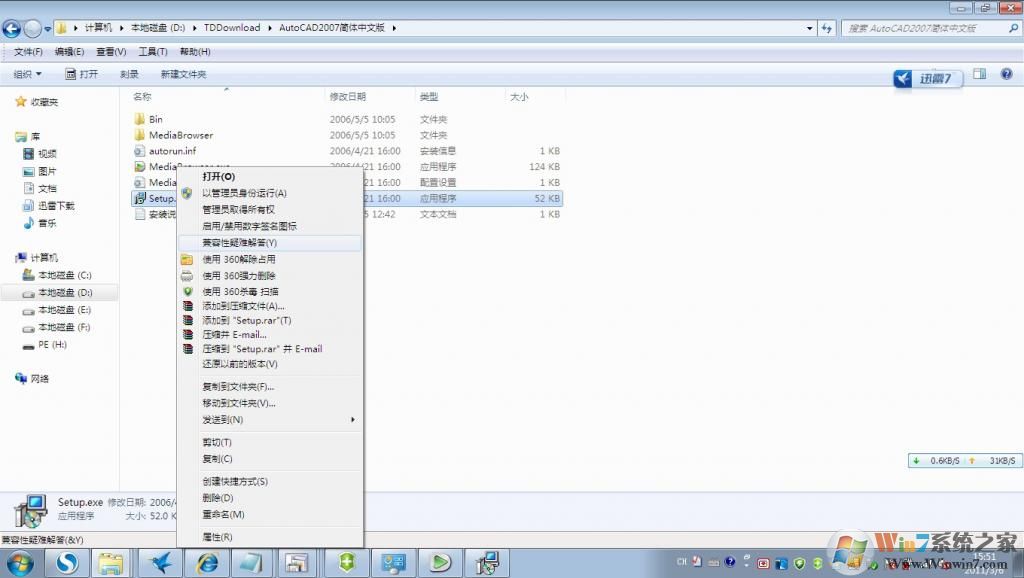Open Internet Explorer from taskbar
Screen dimensions: 1024x578
(206, 563)
